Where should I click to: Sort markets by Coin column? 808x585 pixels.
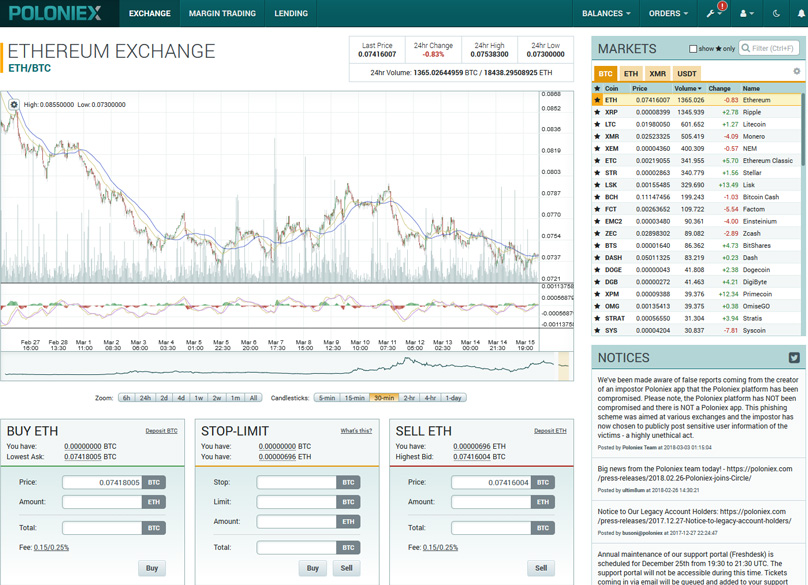click(x=612, y=88)
